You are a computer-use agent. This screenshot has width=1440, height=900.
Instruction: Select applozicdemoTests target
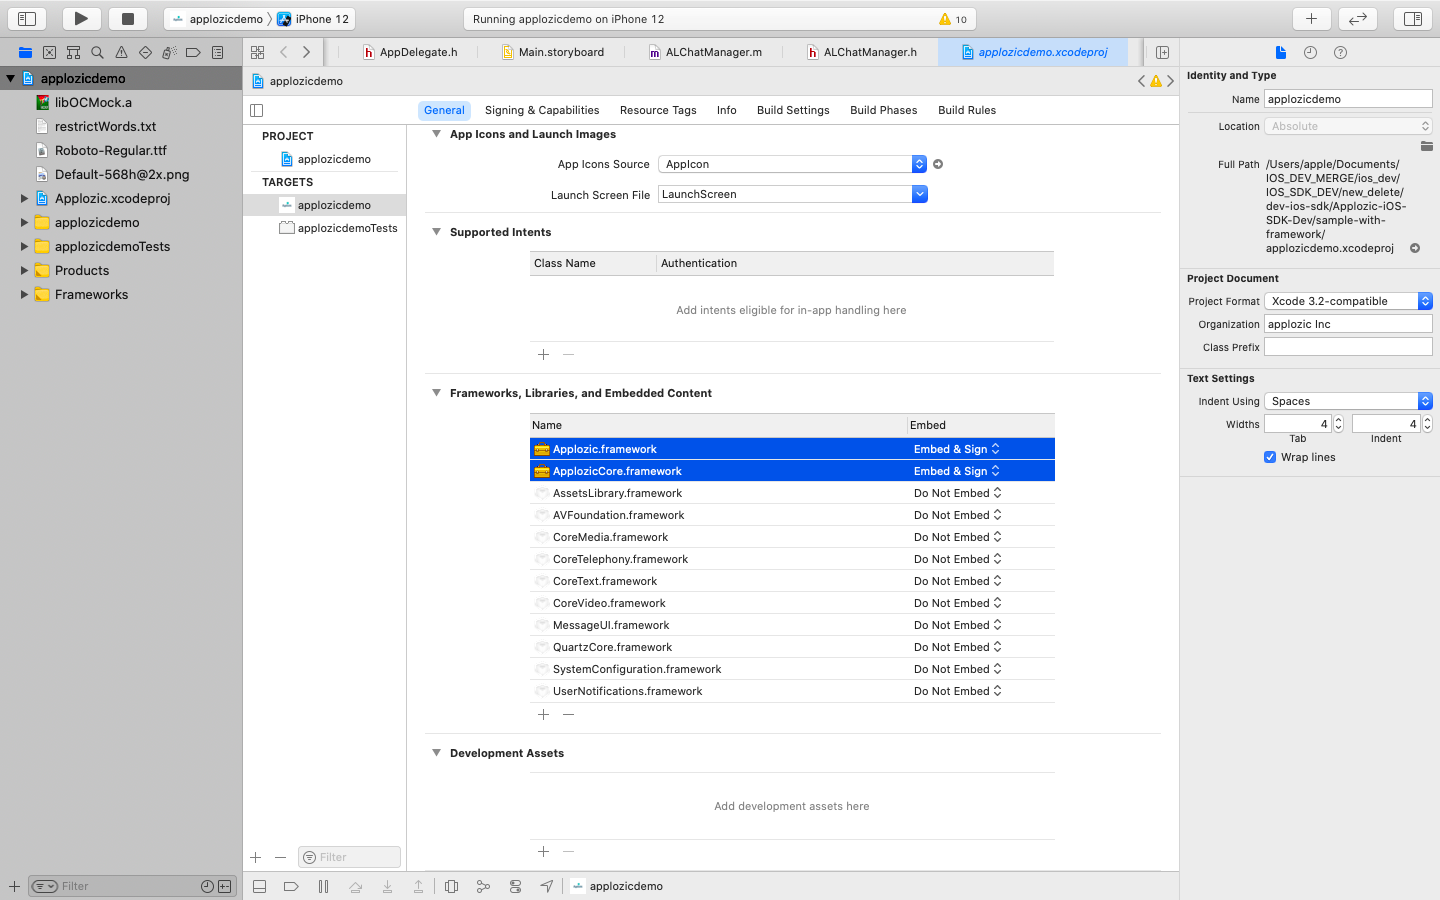(338, 228)
